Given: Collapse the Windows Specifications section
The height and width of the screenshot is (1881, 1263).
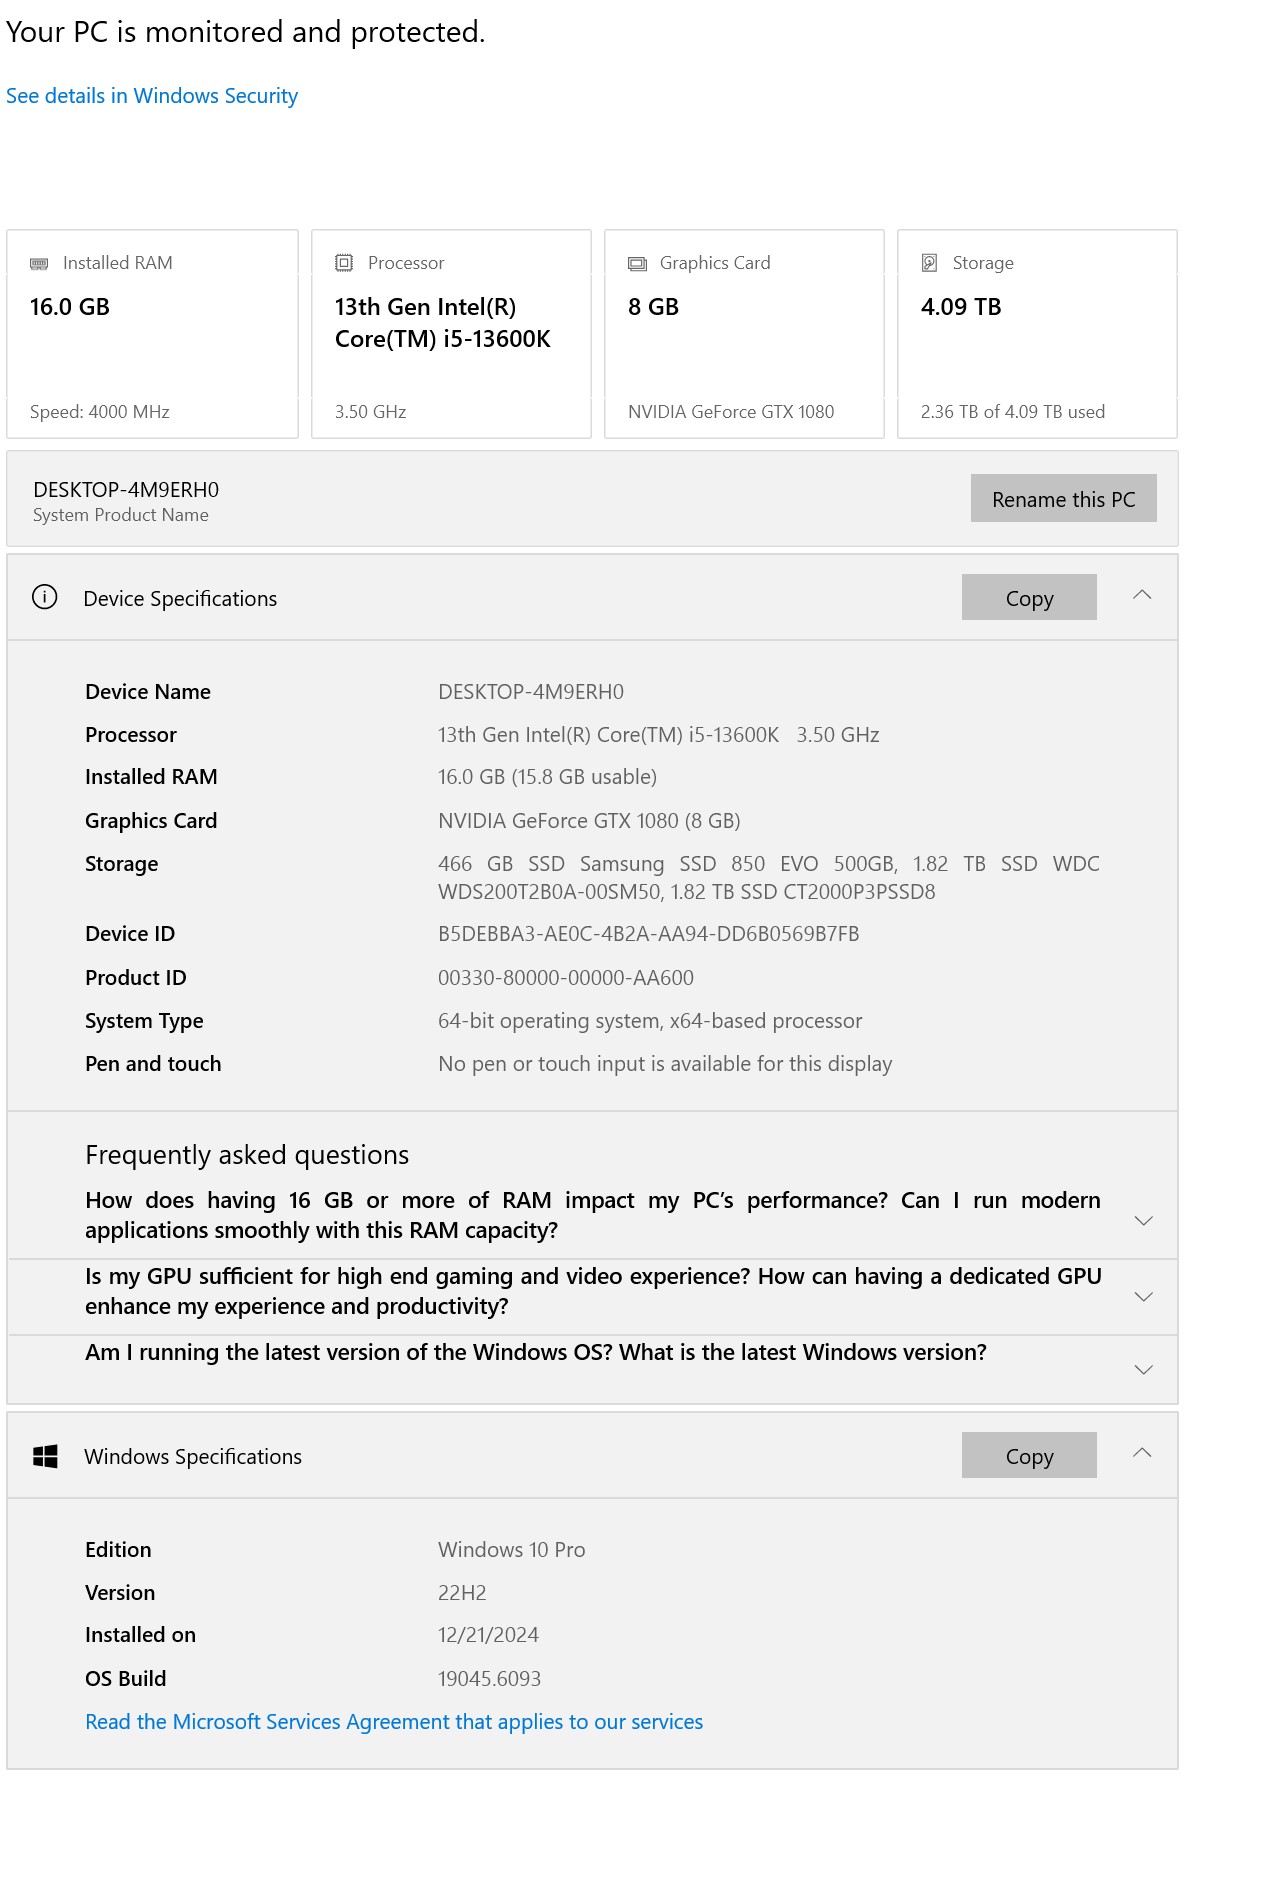Looking at the screenshot, I should click(x=1142, y=1453).
